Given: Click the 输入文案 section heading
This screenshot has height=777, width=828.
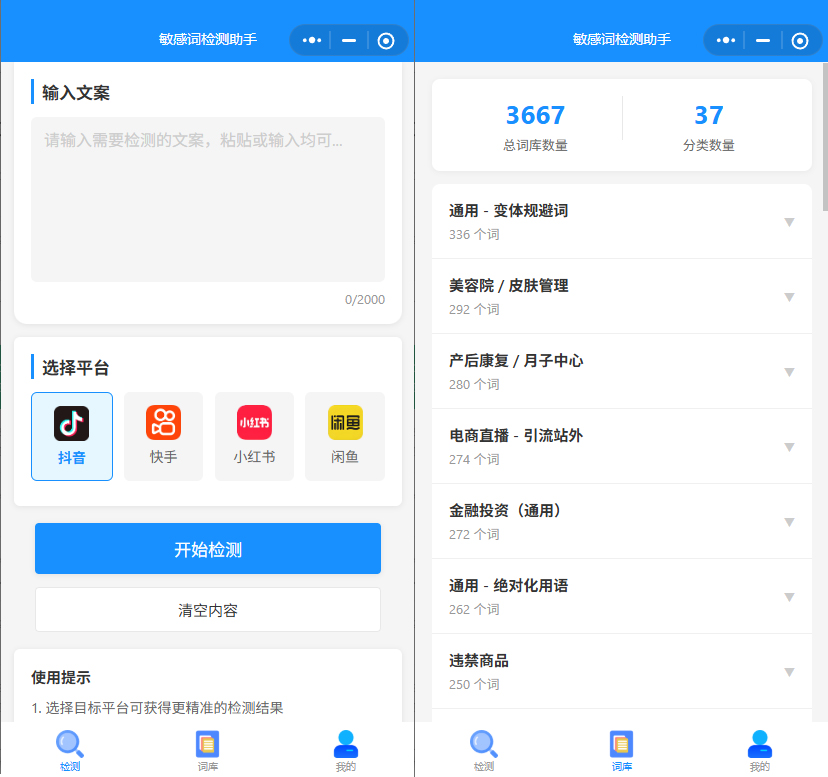Looking at the screenshot, I should point(76,92).
